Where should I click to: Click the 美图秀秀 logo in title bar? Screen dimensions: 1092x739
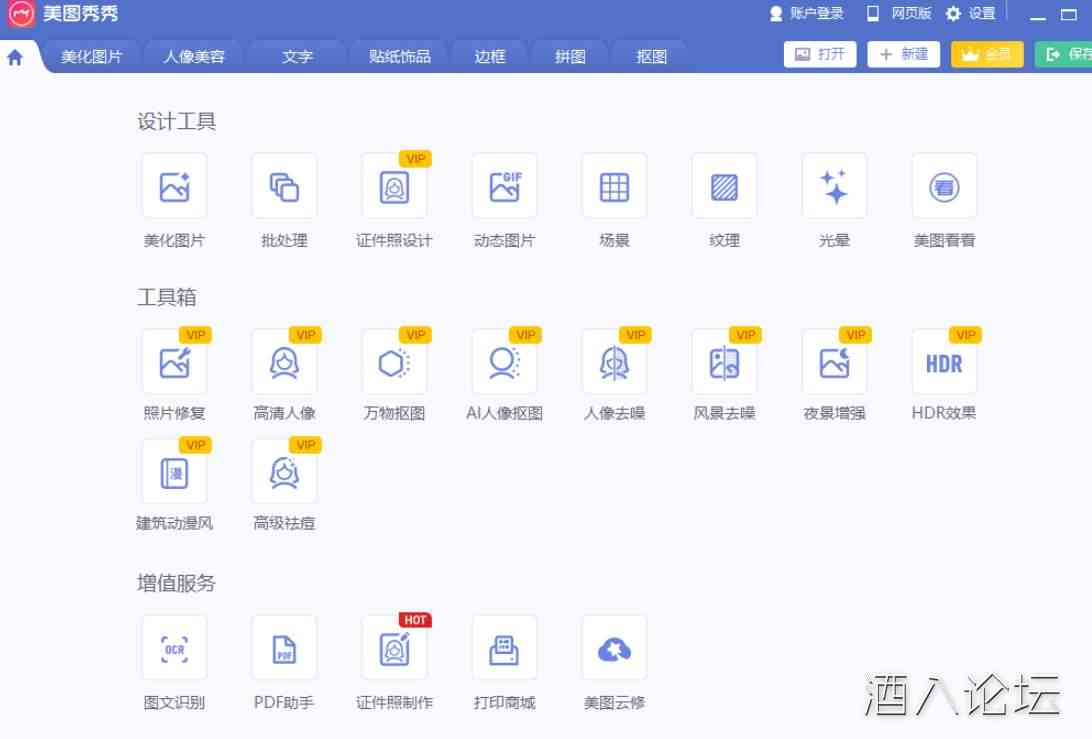click(x=21, y=13)
